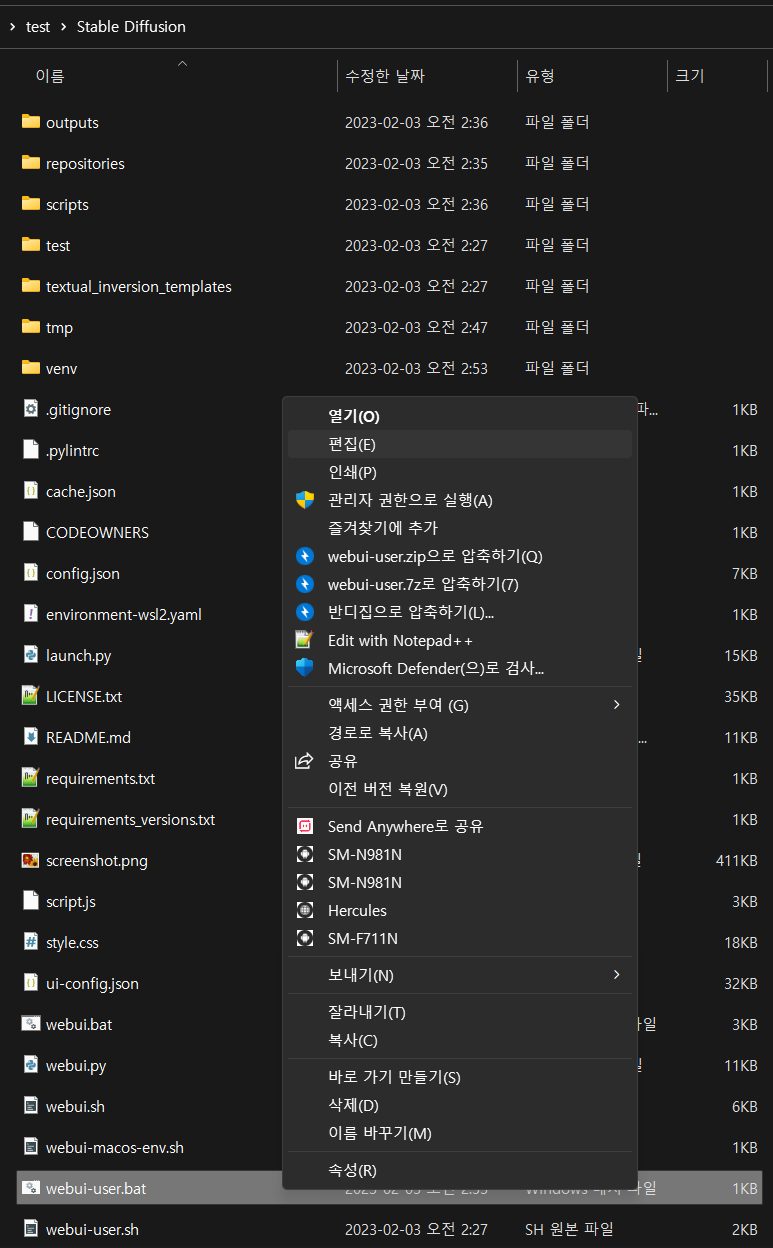
Task: Select webui-user.7z로 압축하기(7)
Action: click(x=460, y=584)
